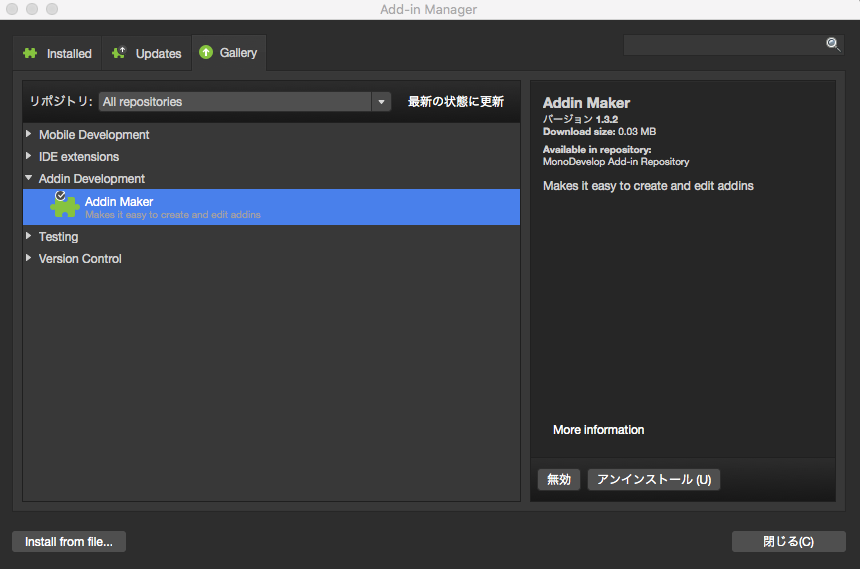Select the Addin Maker list row

coord(271,207)
